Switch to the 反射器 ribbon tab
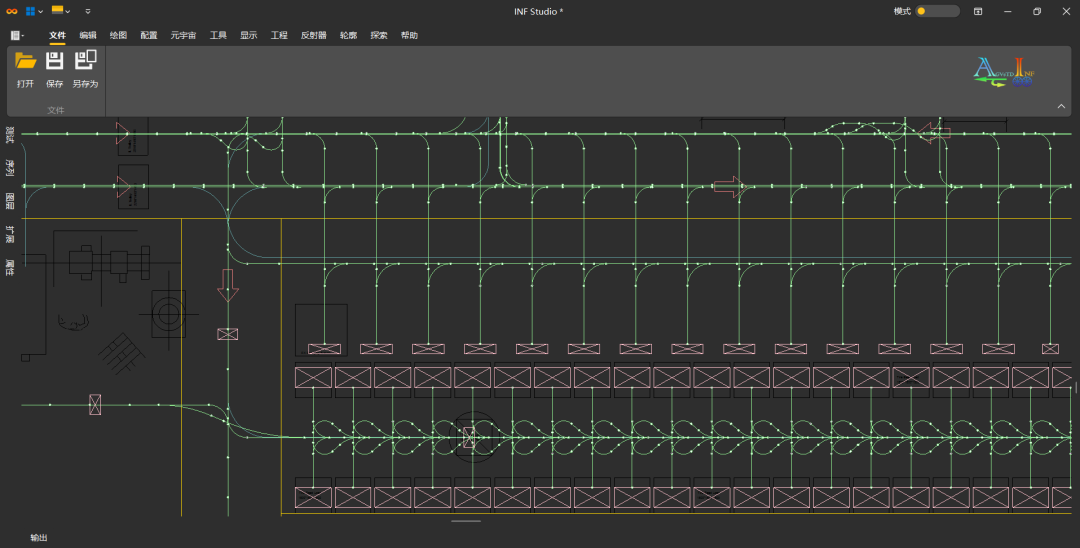This screenshot has height=548, width=1080. [313, 35]
